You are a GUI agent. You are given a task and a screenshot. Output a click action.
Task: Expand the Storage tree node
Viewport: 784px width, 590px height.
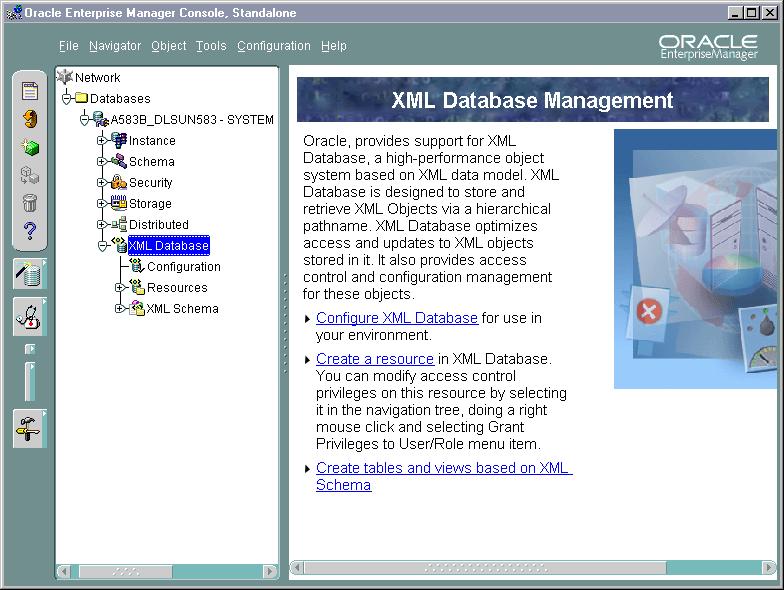coord(102,204)
